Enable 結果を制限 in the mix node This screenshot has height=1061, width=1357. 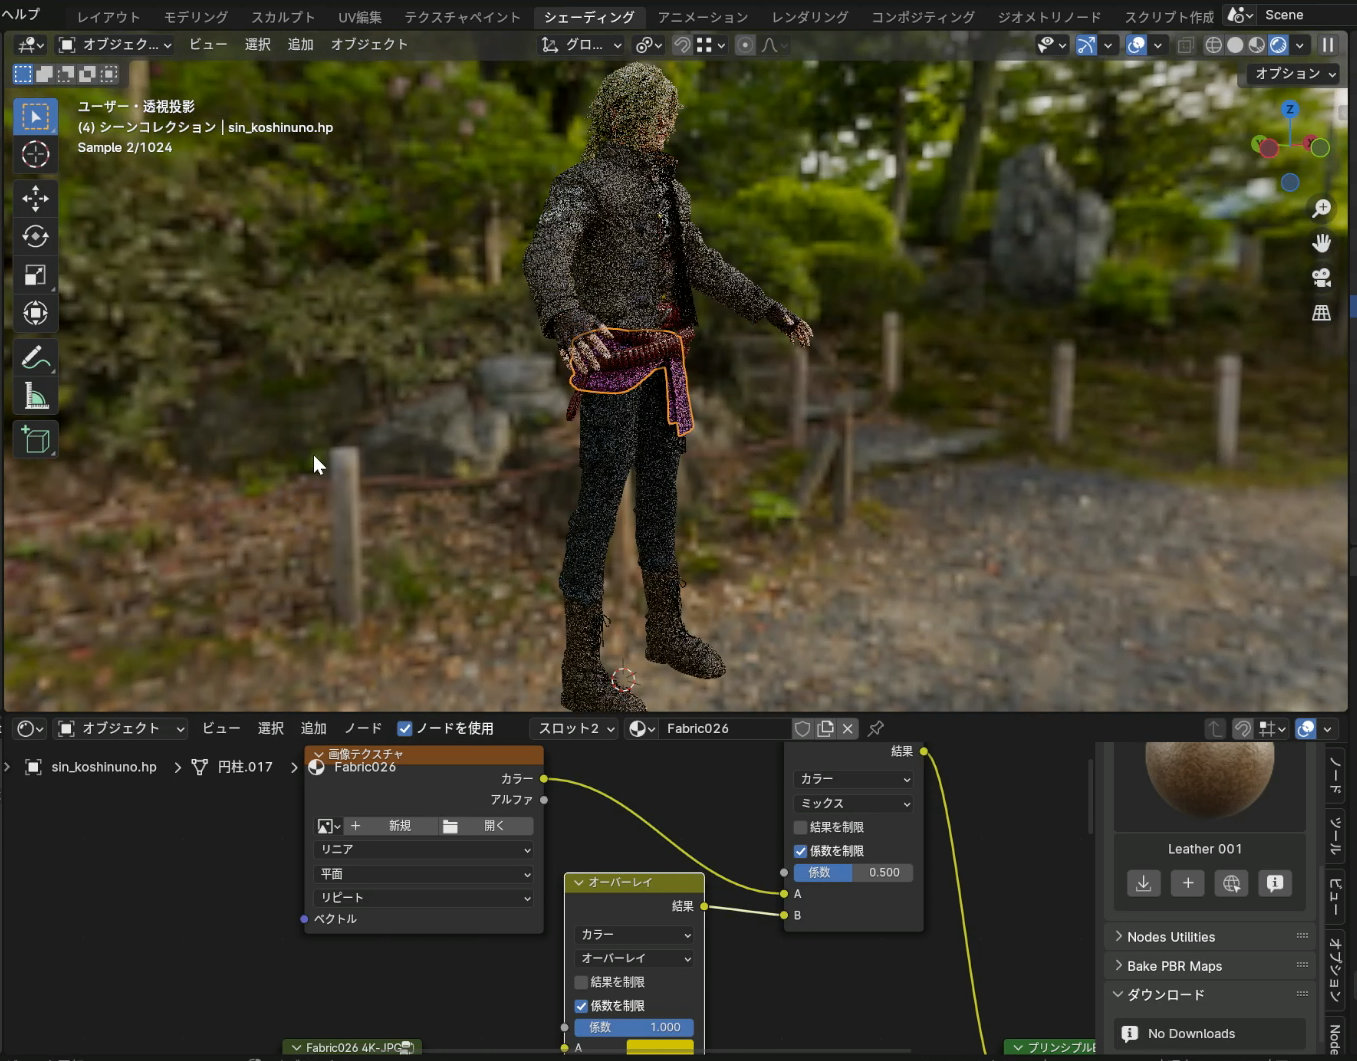click(801, 827)
